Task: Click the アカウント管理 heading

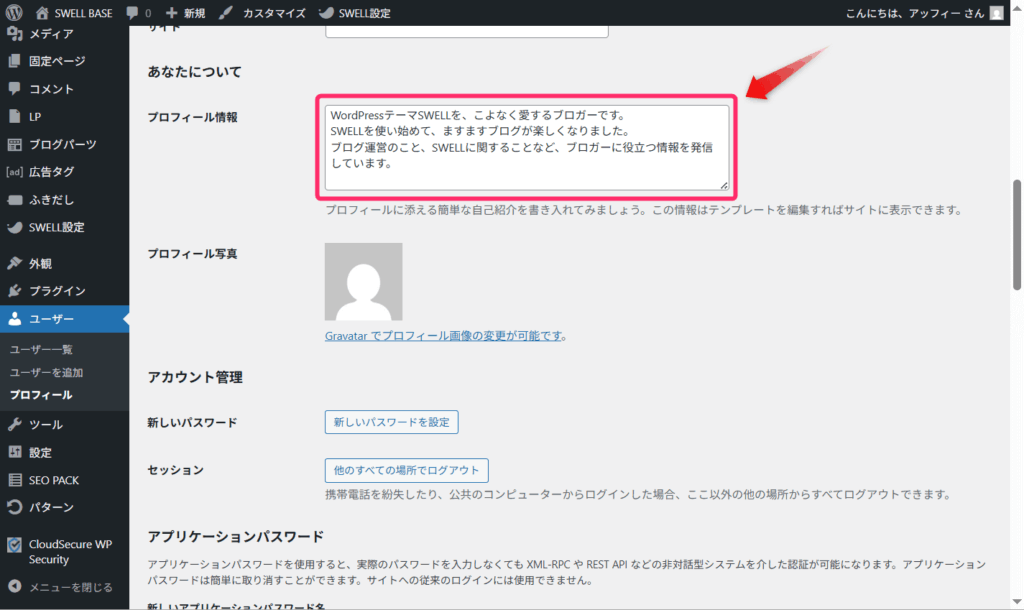Action: (195, 377)
